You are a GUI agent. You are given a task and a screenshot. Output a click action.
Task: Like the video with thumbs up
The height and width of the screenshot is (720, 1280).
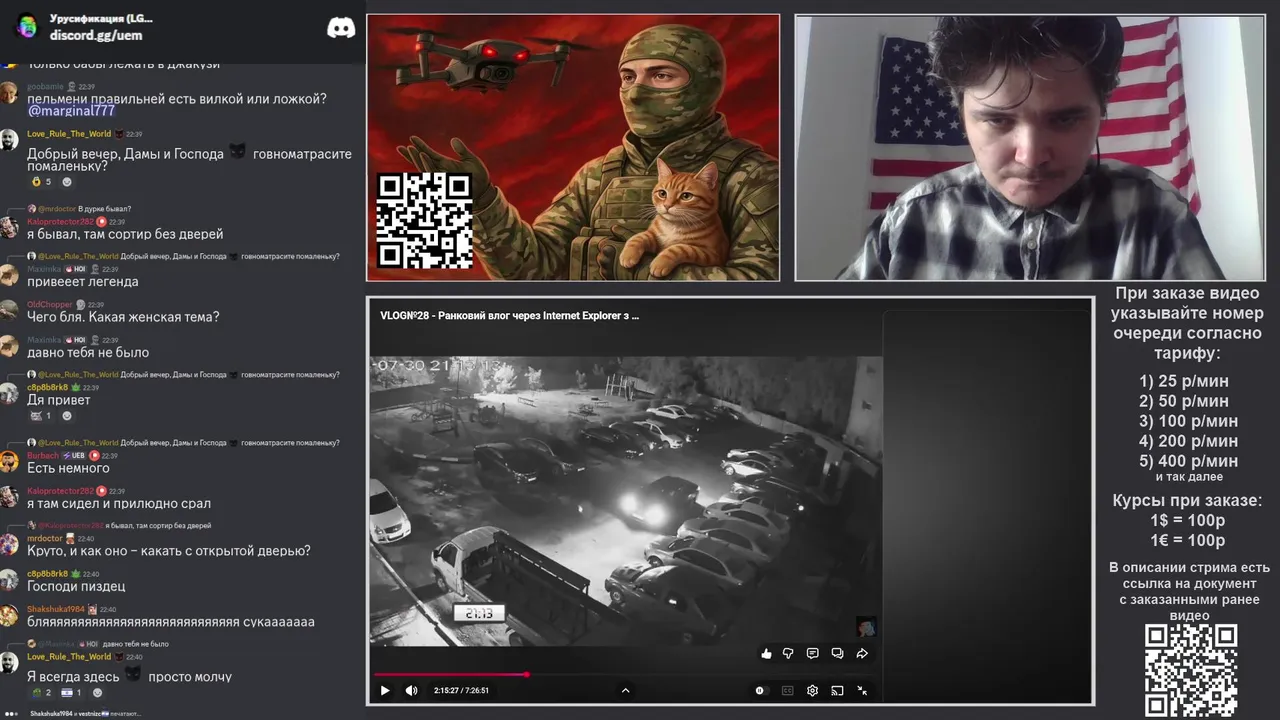tap(766, 653)
